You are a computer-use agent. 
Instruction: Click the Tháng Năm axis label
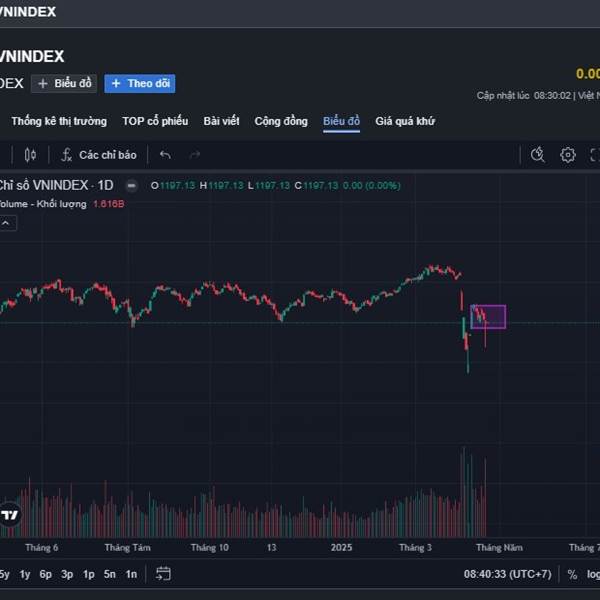[499, 548]
